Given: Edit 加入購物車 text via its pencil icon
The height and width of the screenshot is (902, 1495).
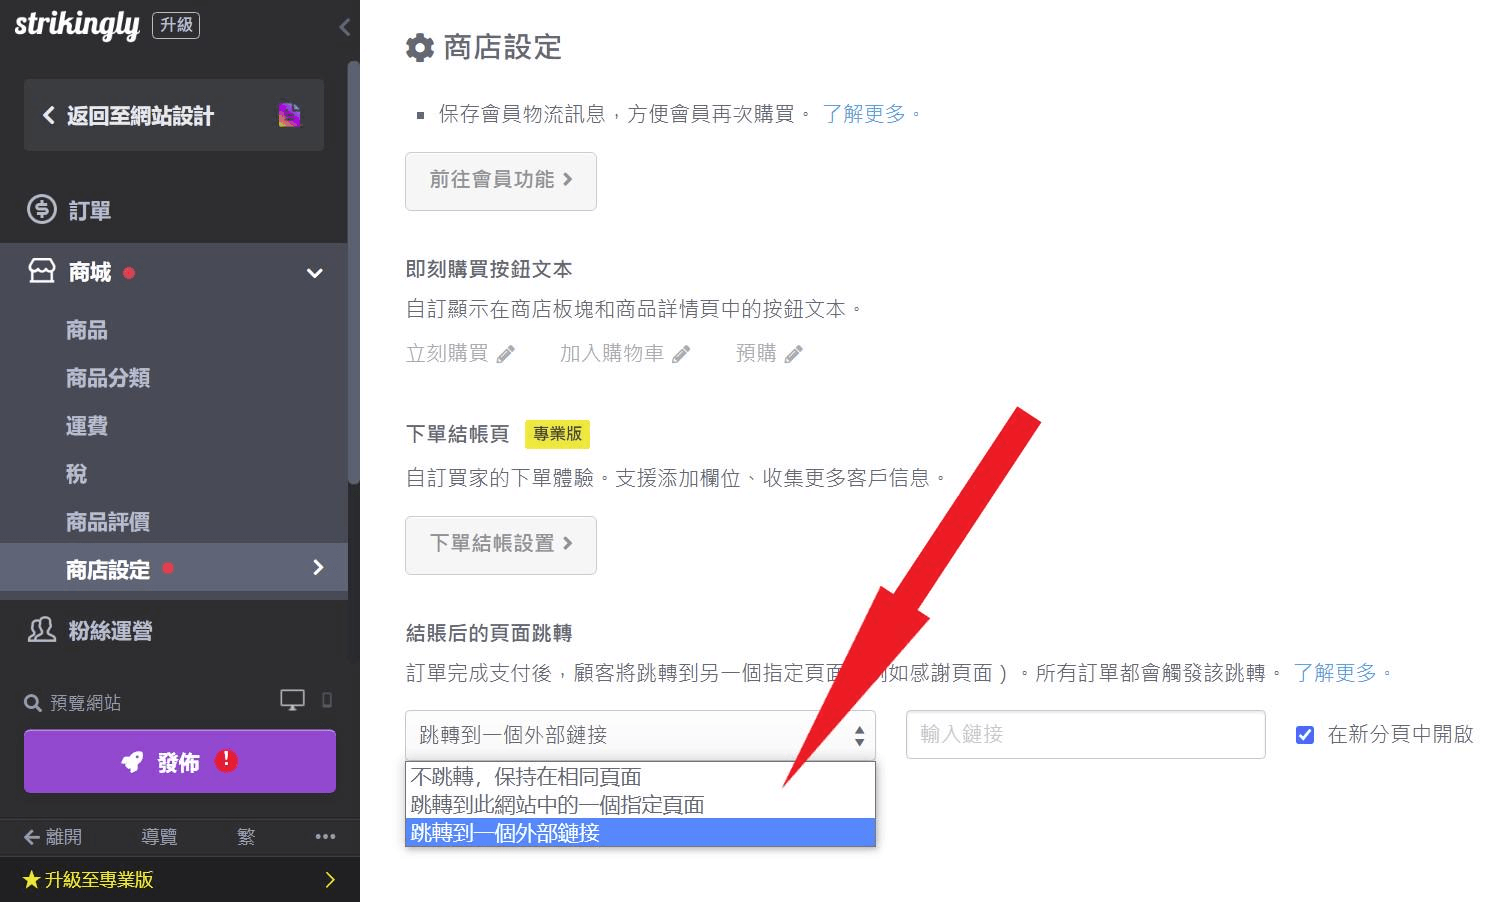Looking at the screenshot, I should tap(682, 352).
